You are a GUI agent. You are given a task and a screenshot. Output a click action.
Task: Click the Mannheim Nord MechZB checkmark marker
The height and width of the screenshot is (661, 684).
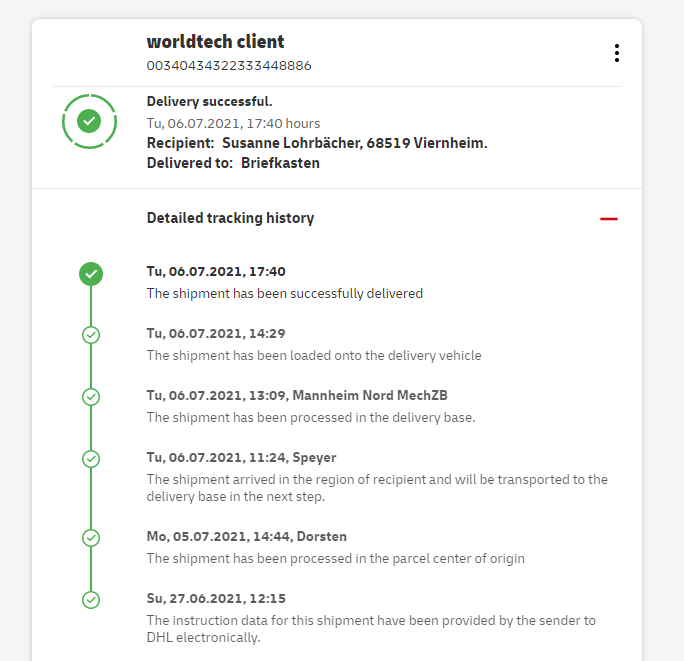click(x=91, y=397)
